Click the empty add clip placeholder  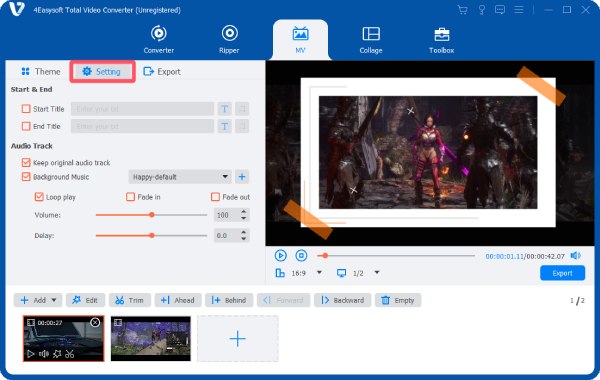click(238, 338)
